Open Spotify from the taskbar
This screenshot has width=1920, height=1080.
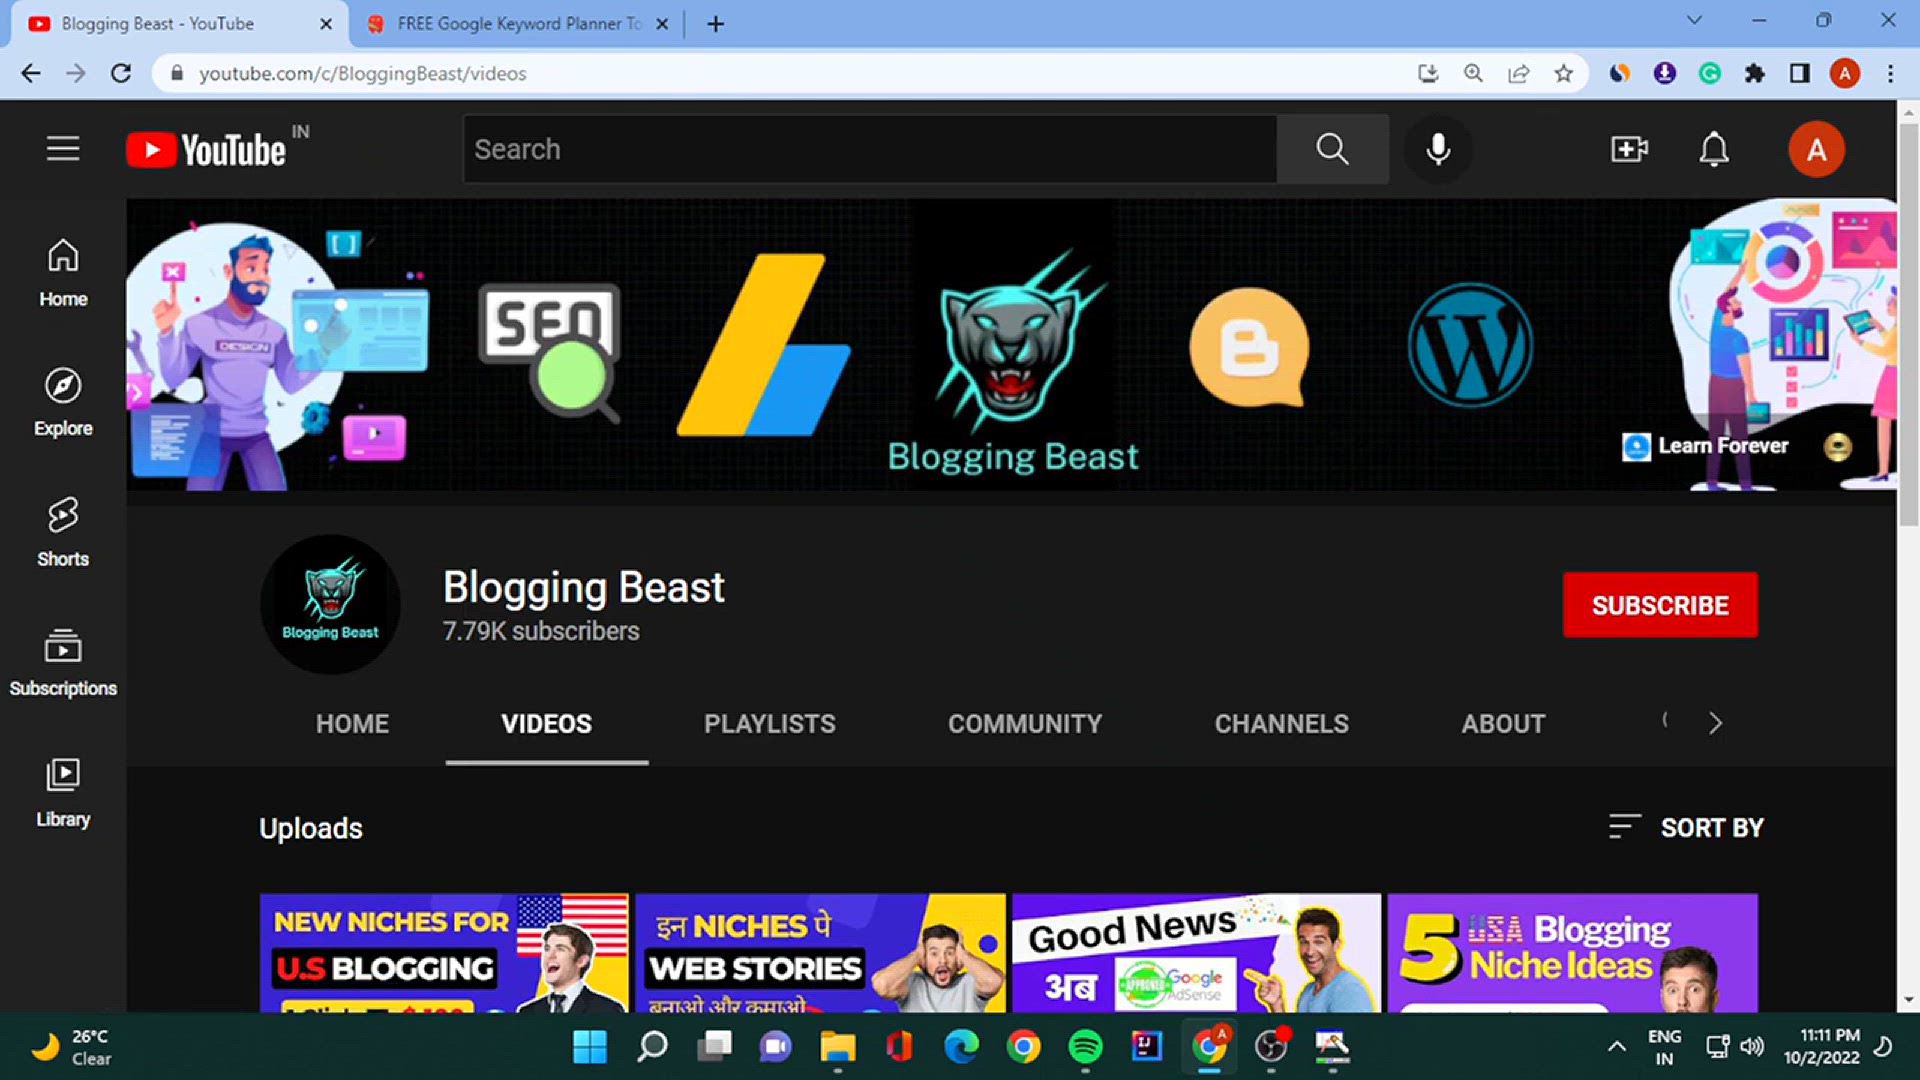1085,1047
